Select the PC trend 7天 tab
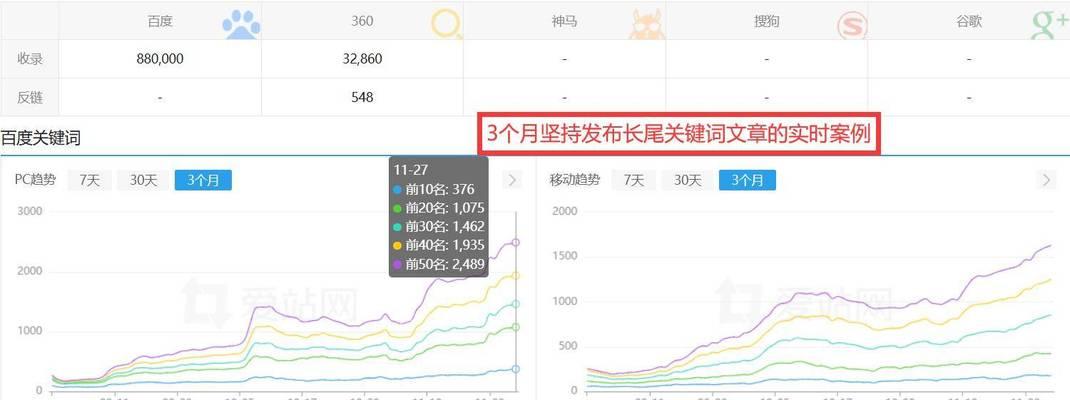Viewport: 1070px width, 400px height. pos(89,180)
